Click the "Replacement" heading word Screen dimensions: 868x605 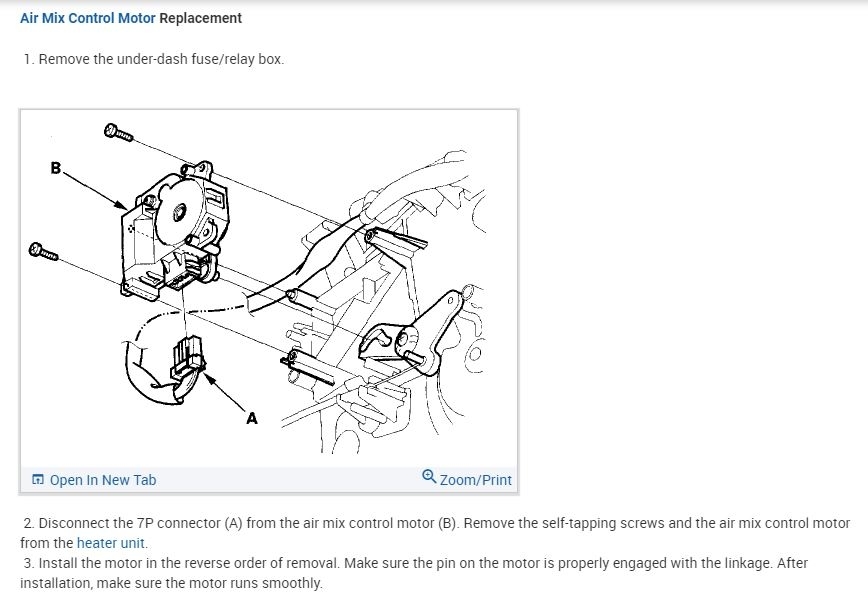point(200,18)
